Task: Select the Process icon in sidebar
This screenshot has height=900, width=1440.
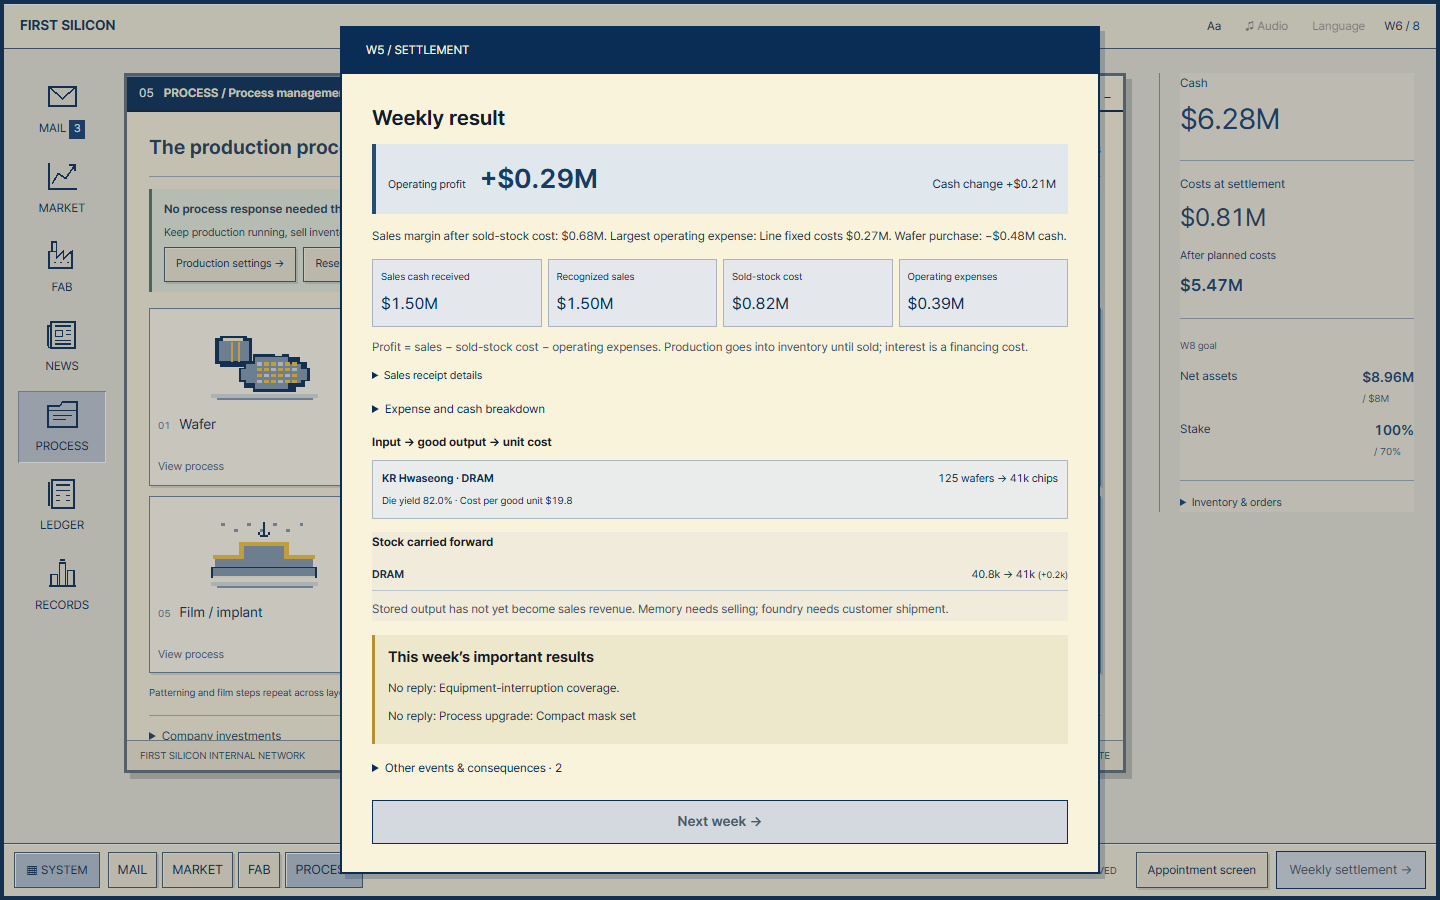Action: point(62,427)
